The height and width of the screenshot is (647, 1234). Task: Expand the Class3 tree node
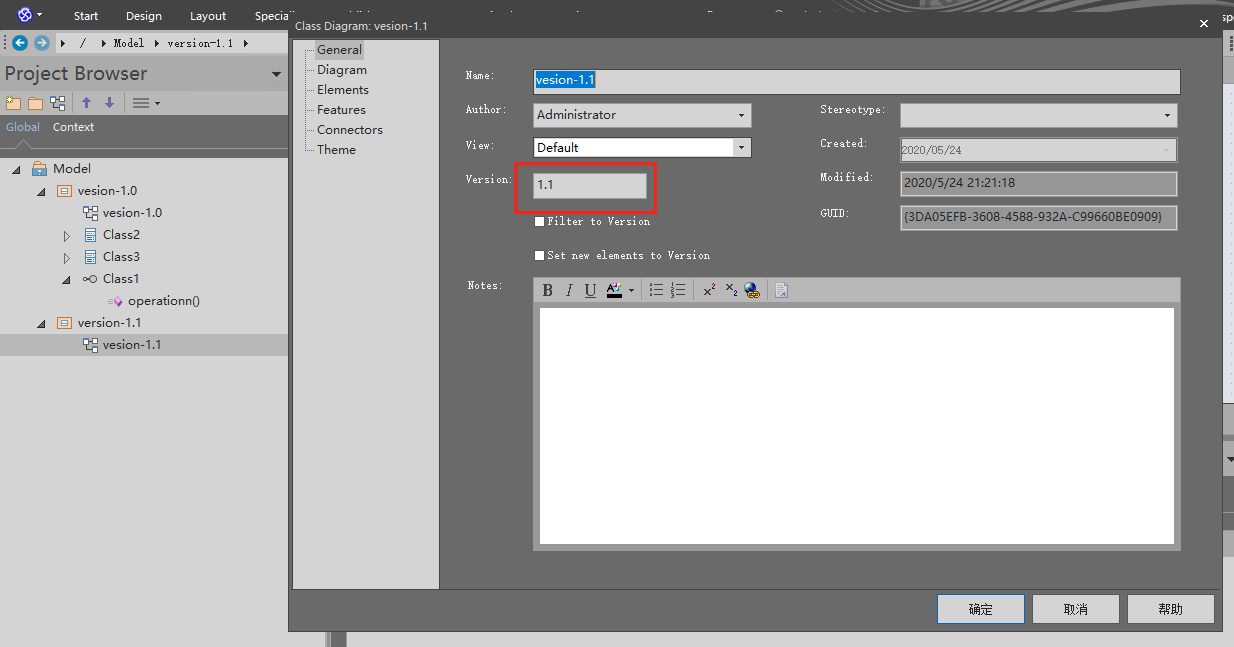[67, 258]
